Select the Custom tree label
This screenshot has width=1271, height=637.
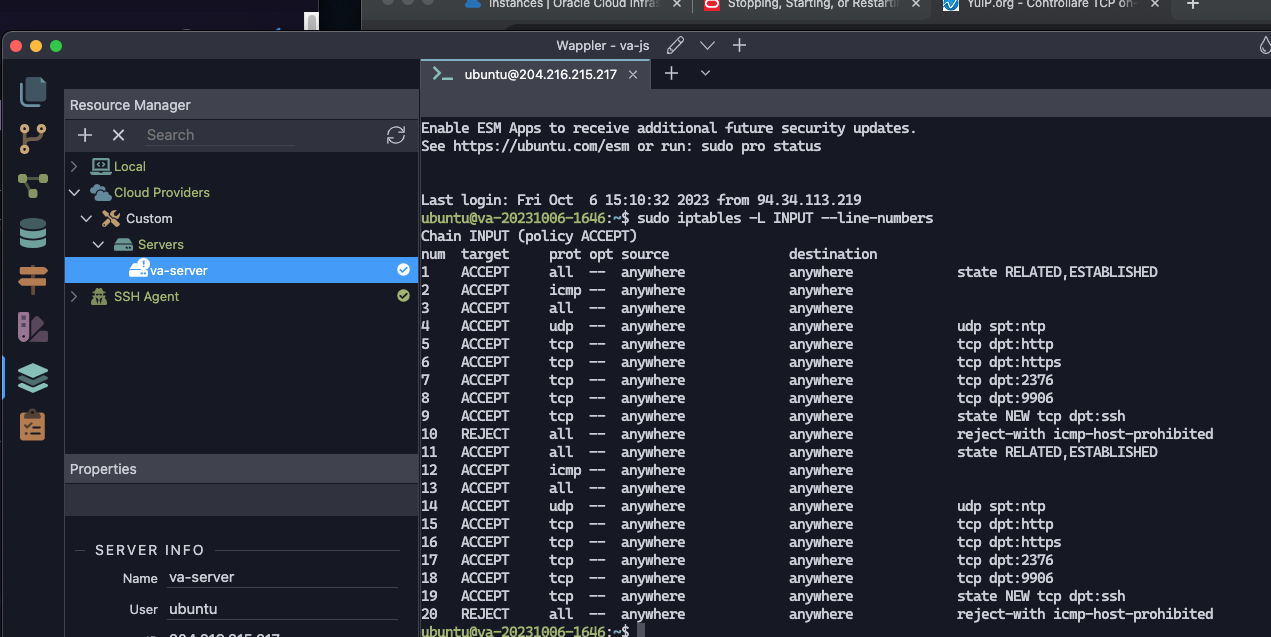149,218
